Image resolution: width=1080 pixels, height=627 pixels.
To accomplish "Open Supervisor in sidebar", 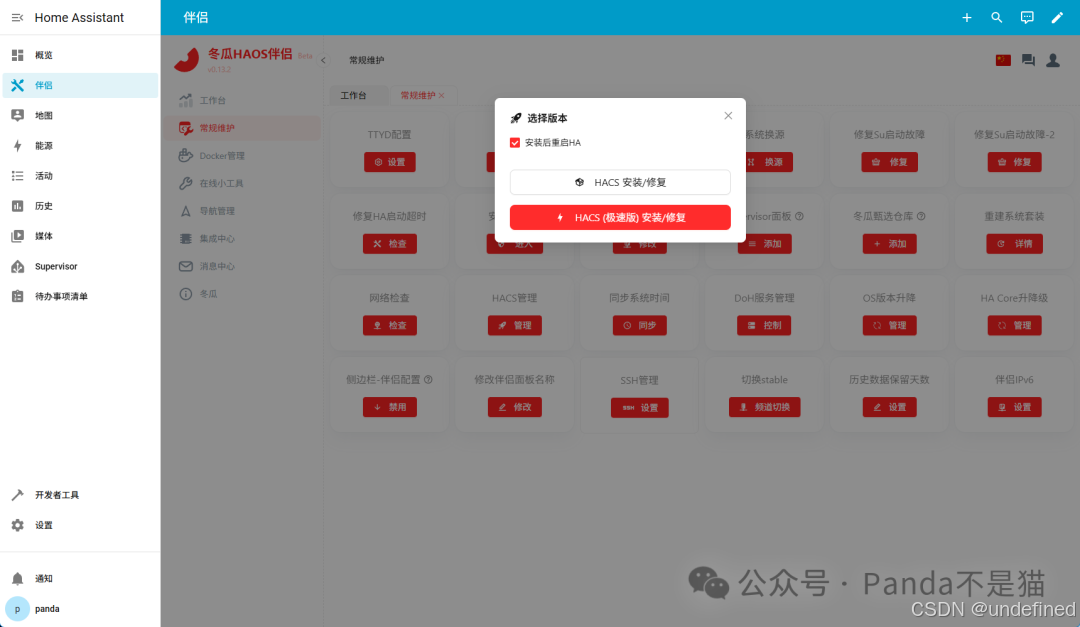I will [80, 267].
